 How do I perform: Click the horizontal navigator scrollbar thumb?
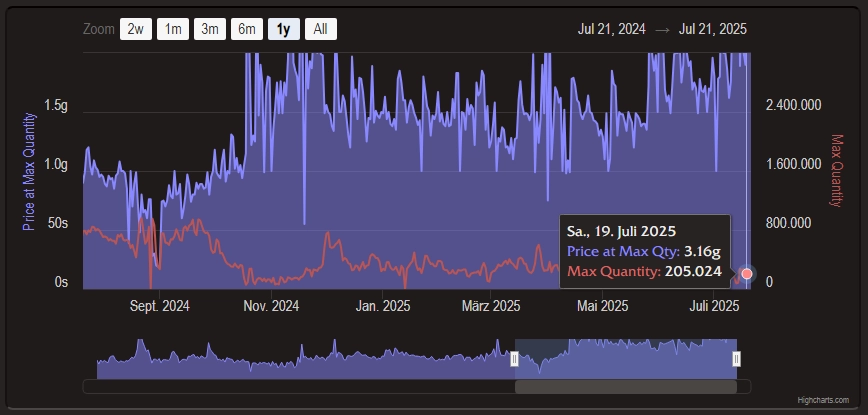[x=626, y=386]
